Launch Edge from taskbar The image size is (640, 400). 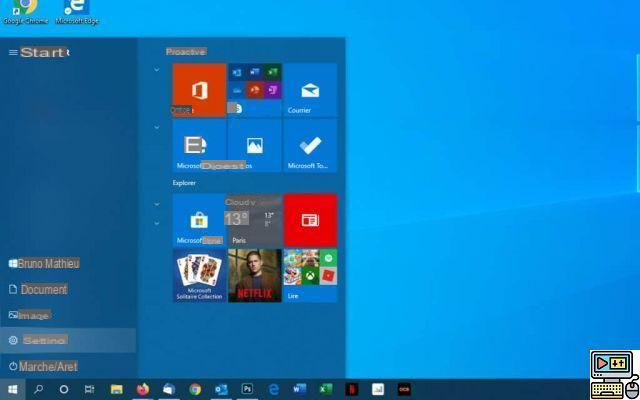pos(273,389)
